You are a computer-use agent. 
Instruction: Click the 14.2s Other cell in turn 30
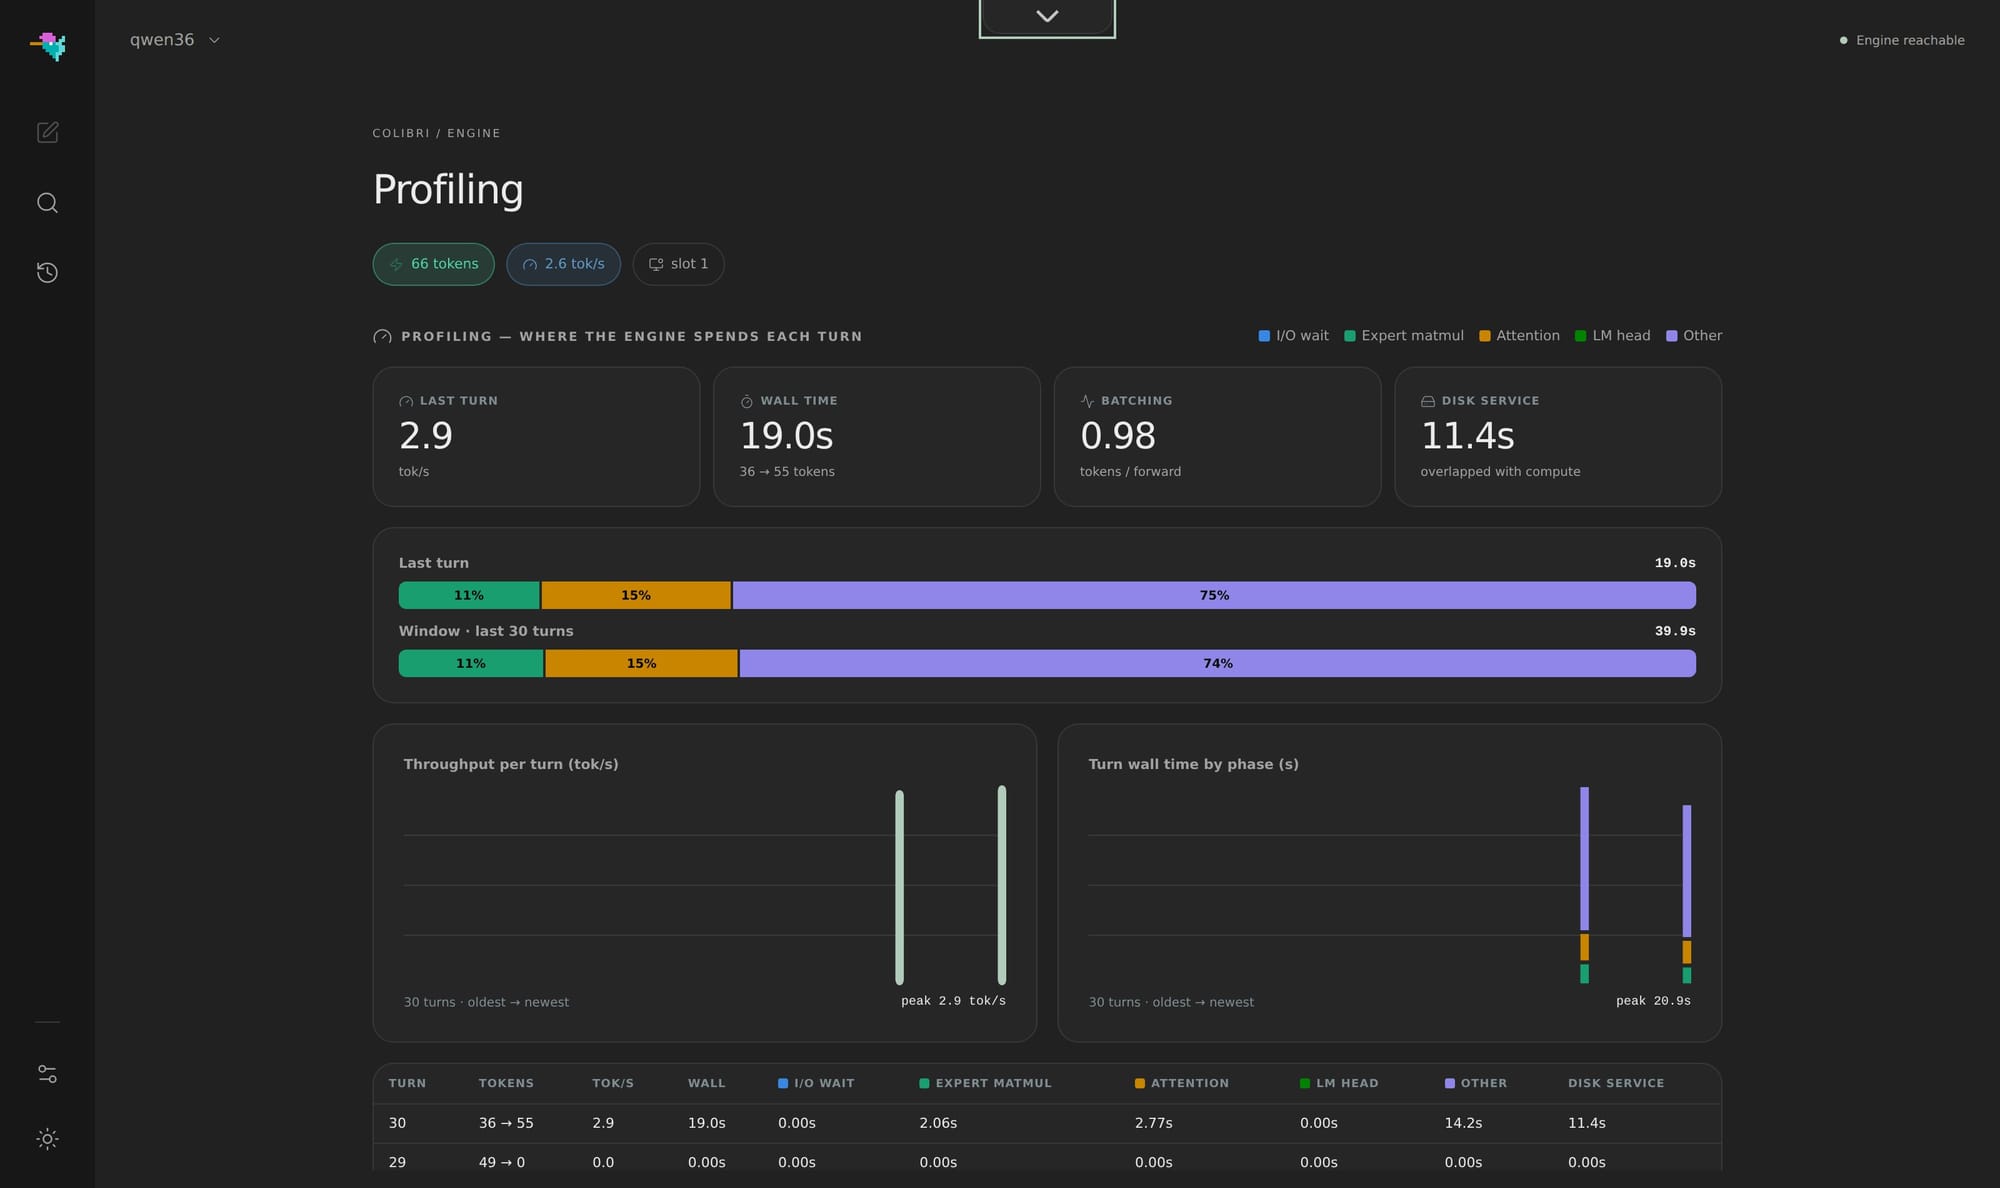tap(1463, 1123)
